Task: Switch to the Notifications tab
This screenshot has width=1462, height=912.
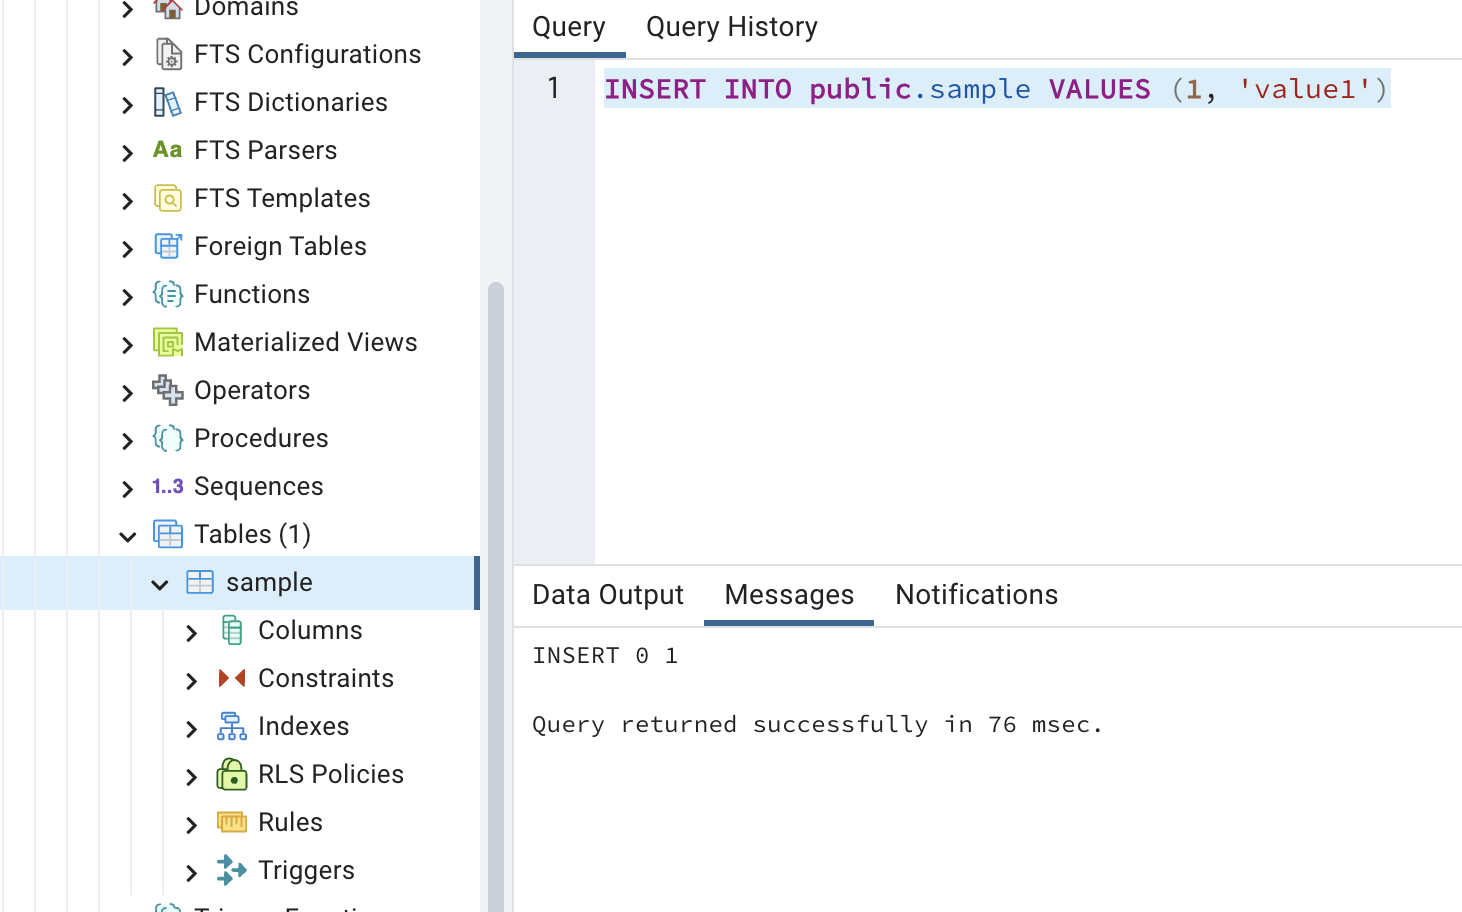Action: coord(976,594)
